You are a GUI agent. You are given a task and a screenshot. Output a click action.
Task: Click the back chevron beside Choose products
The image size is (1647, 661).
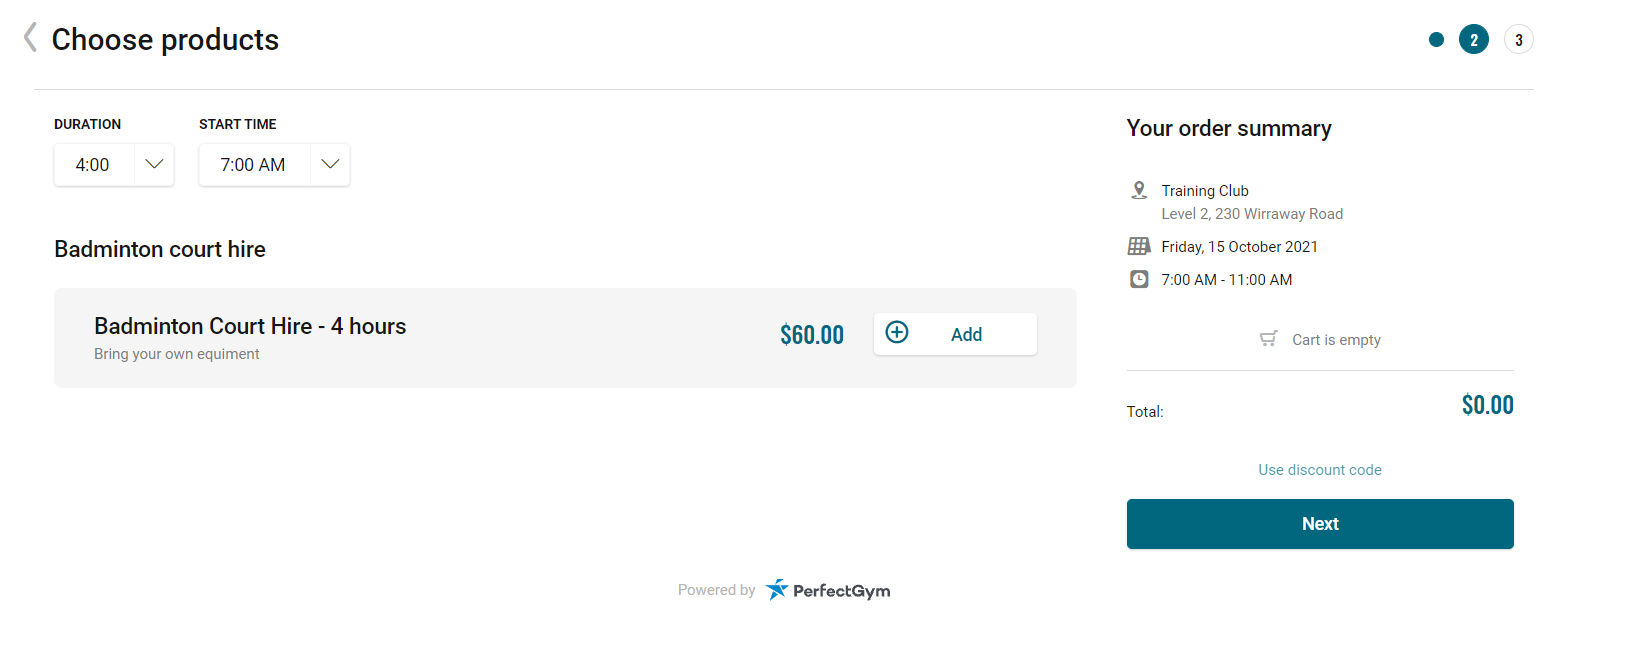(31, 38)
